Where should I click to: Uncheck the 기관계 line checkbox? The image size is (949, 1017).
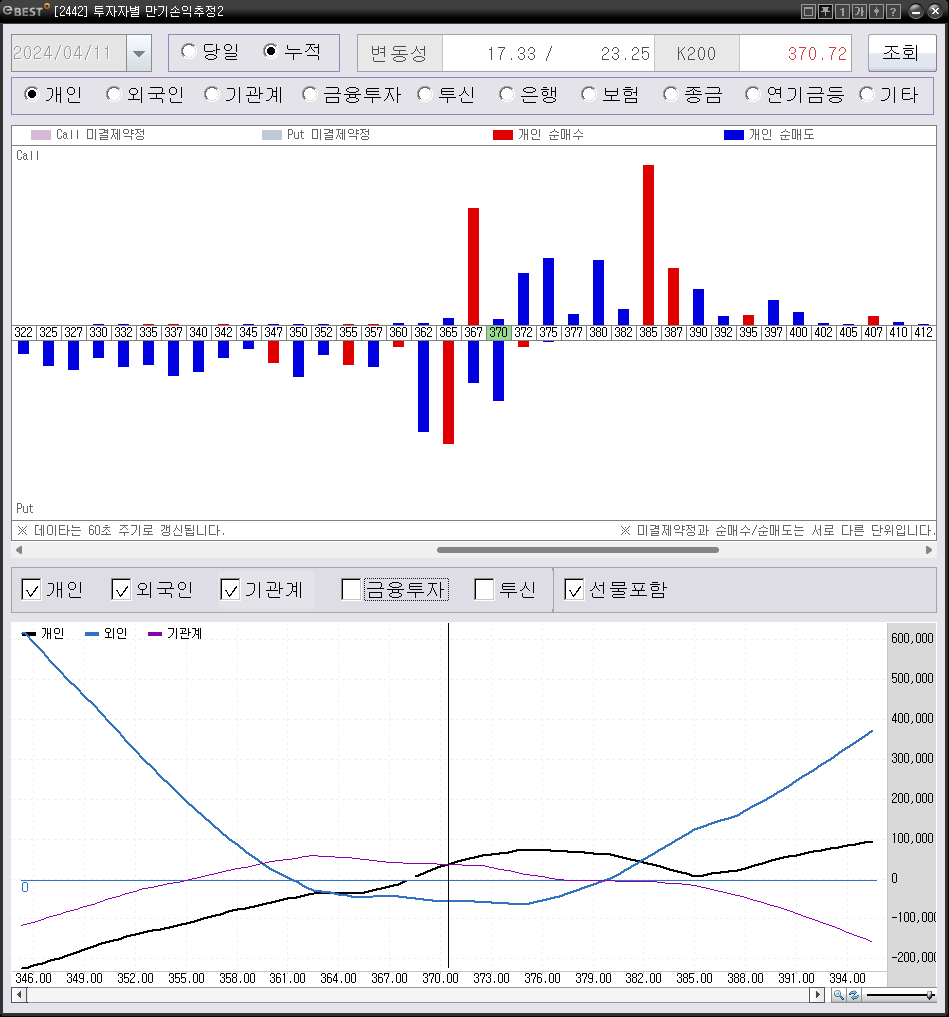click(230, 590)
